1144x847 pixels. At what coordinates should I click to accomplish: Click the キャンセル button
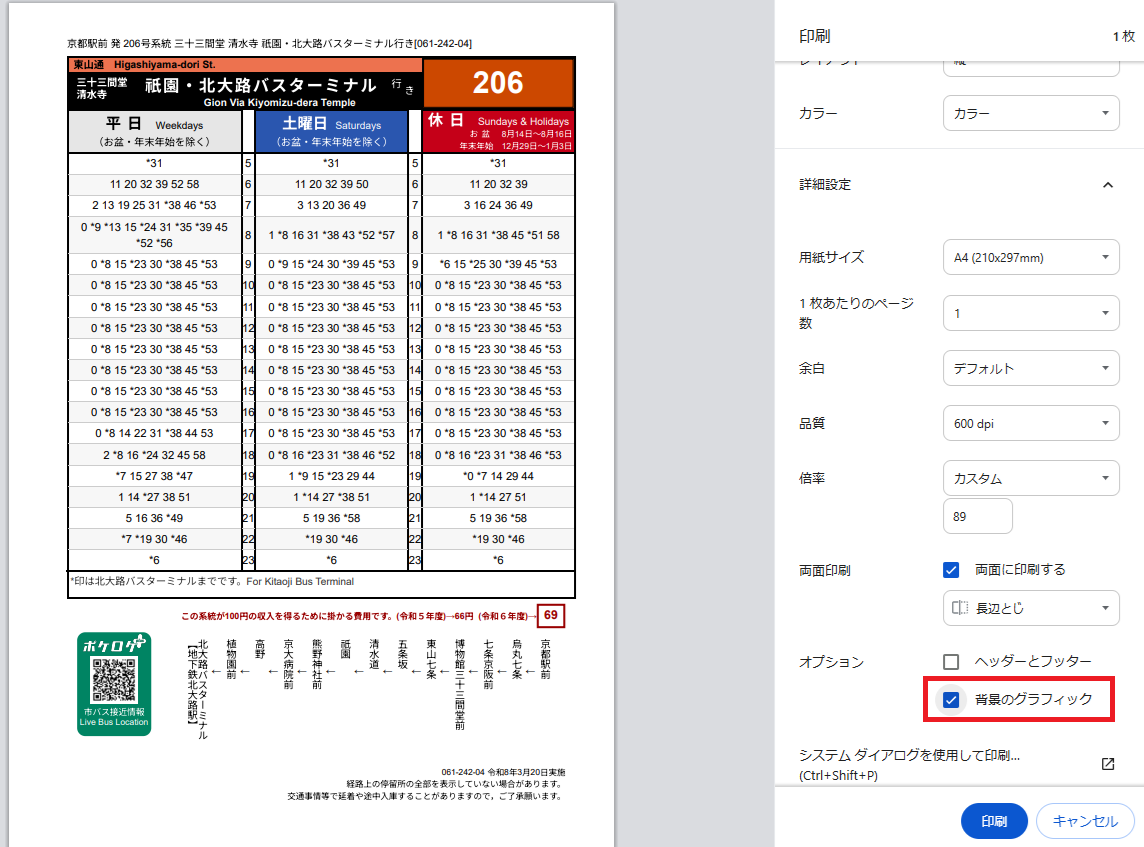(1085, 820)
